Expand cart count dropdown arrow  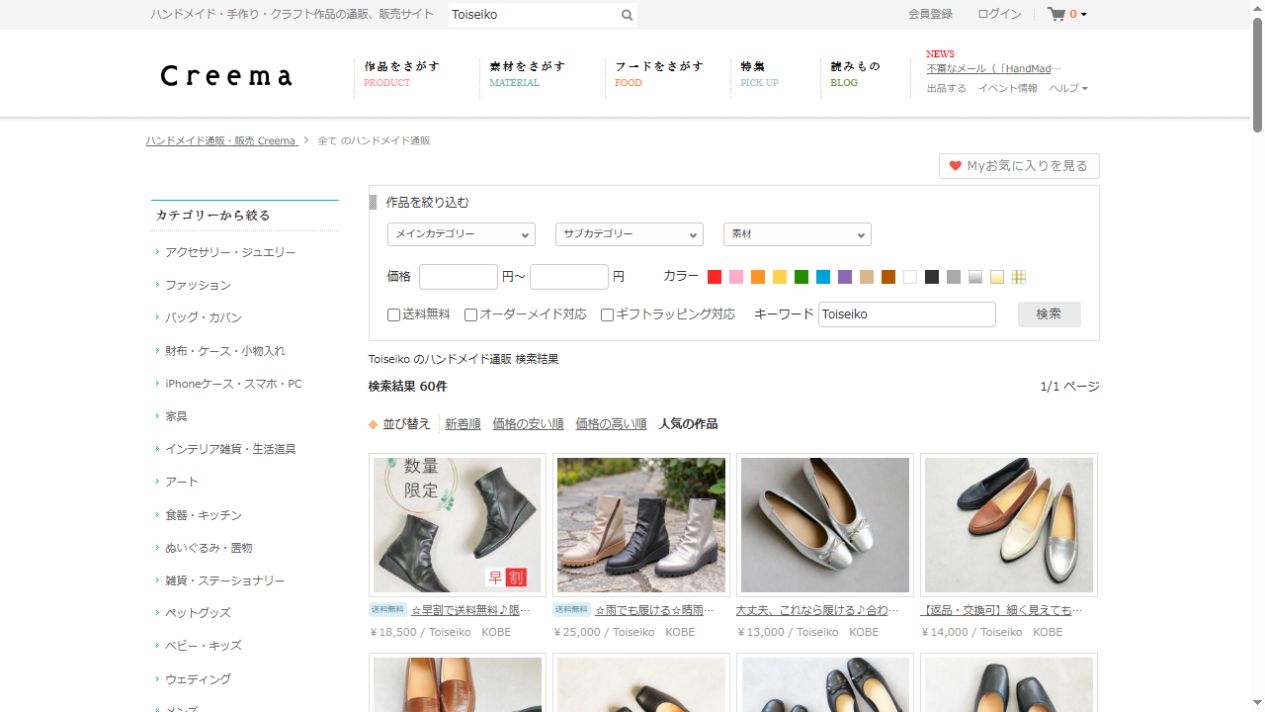(x=1084, y=15)
